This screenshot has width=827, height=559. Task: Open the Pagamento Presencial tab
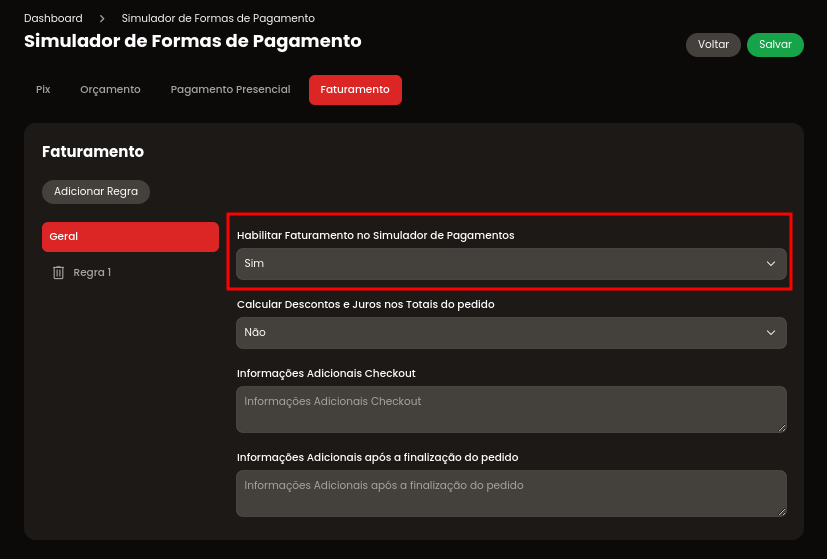[230, 90]
